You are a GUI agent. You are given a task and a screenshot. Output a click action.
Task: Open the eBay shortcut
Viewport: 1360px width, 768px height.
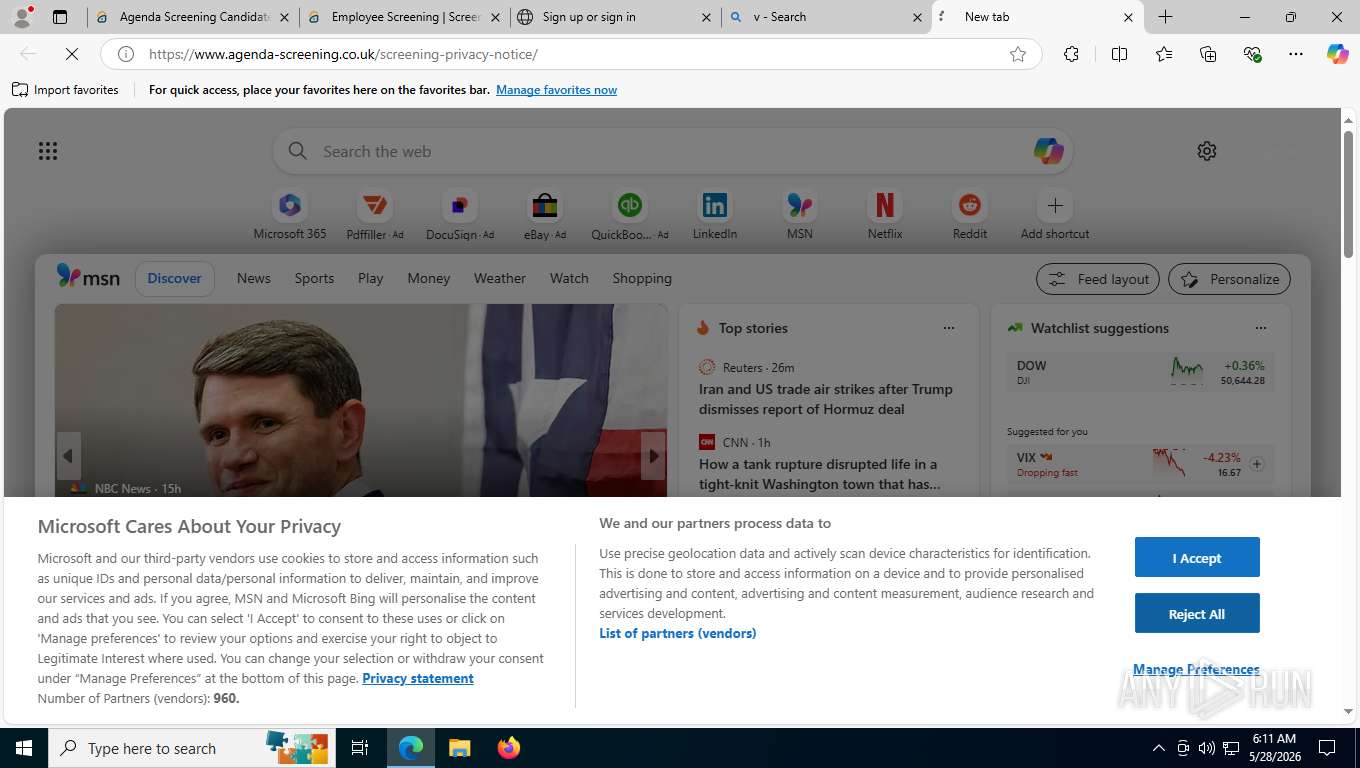pyautogui.click(x=545, y=215)
